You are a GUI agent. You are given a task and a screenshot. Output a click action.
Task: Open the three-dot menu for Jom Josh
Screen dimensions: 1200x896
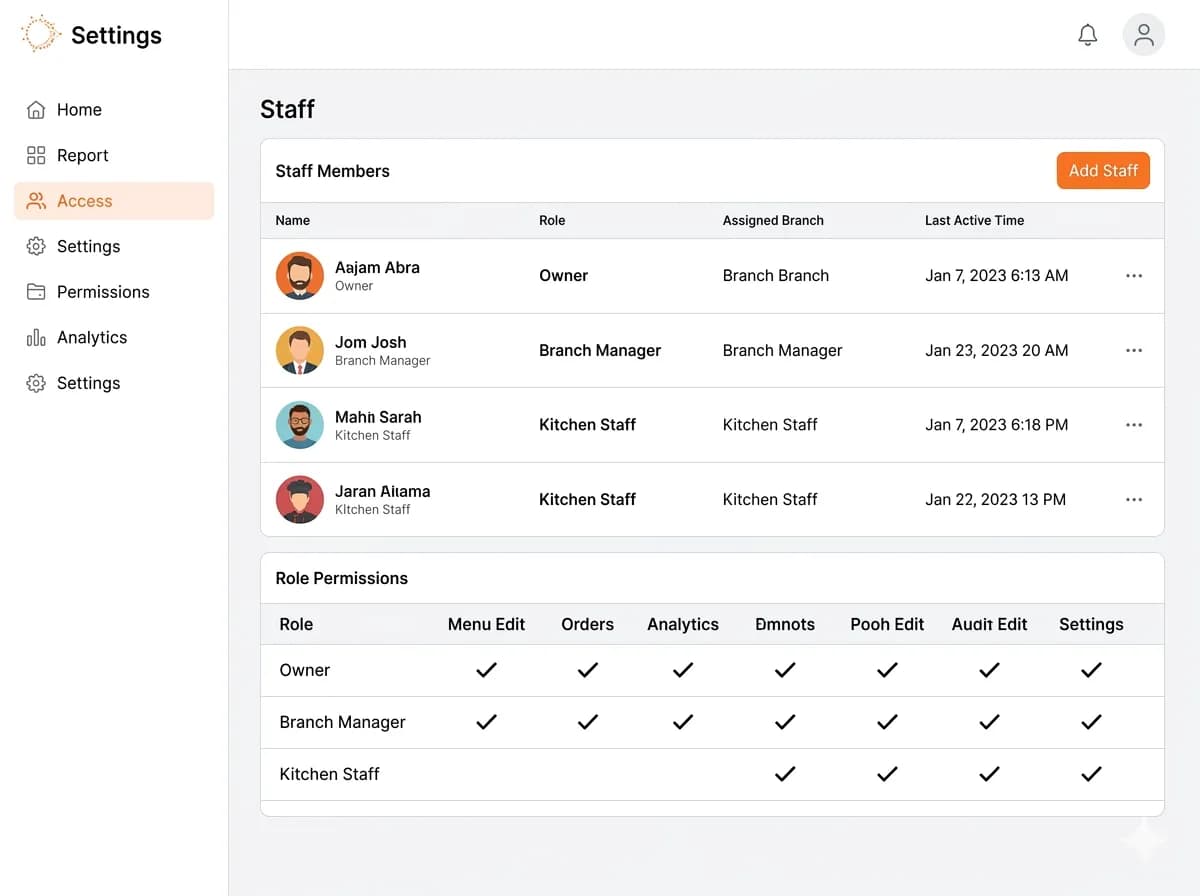tap(1134, 350)
